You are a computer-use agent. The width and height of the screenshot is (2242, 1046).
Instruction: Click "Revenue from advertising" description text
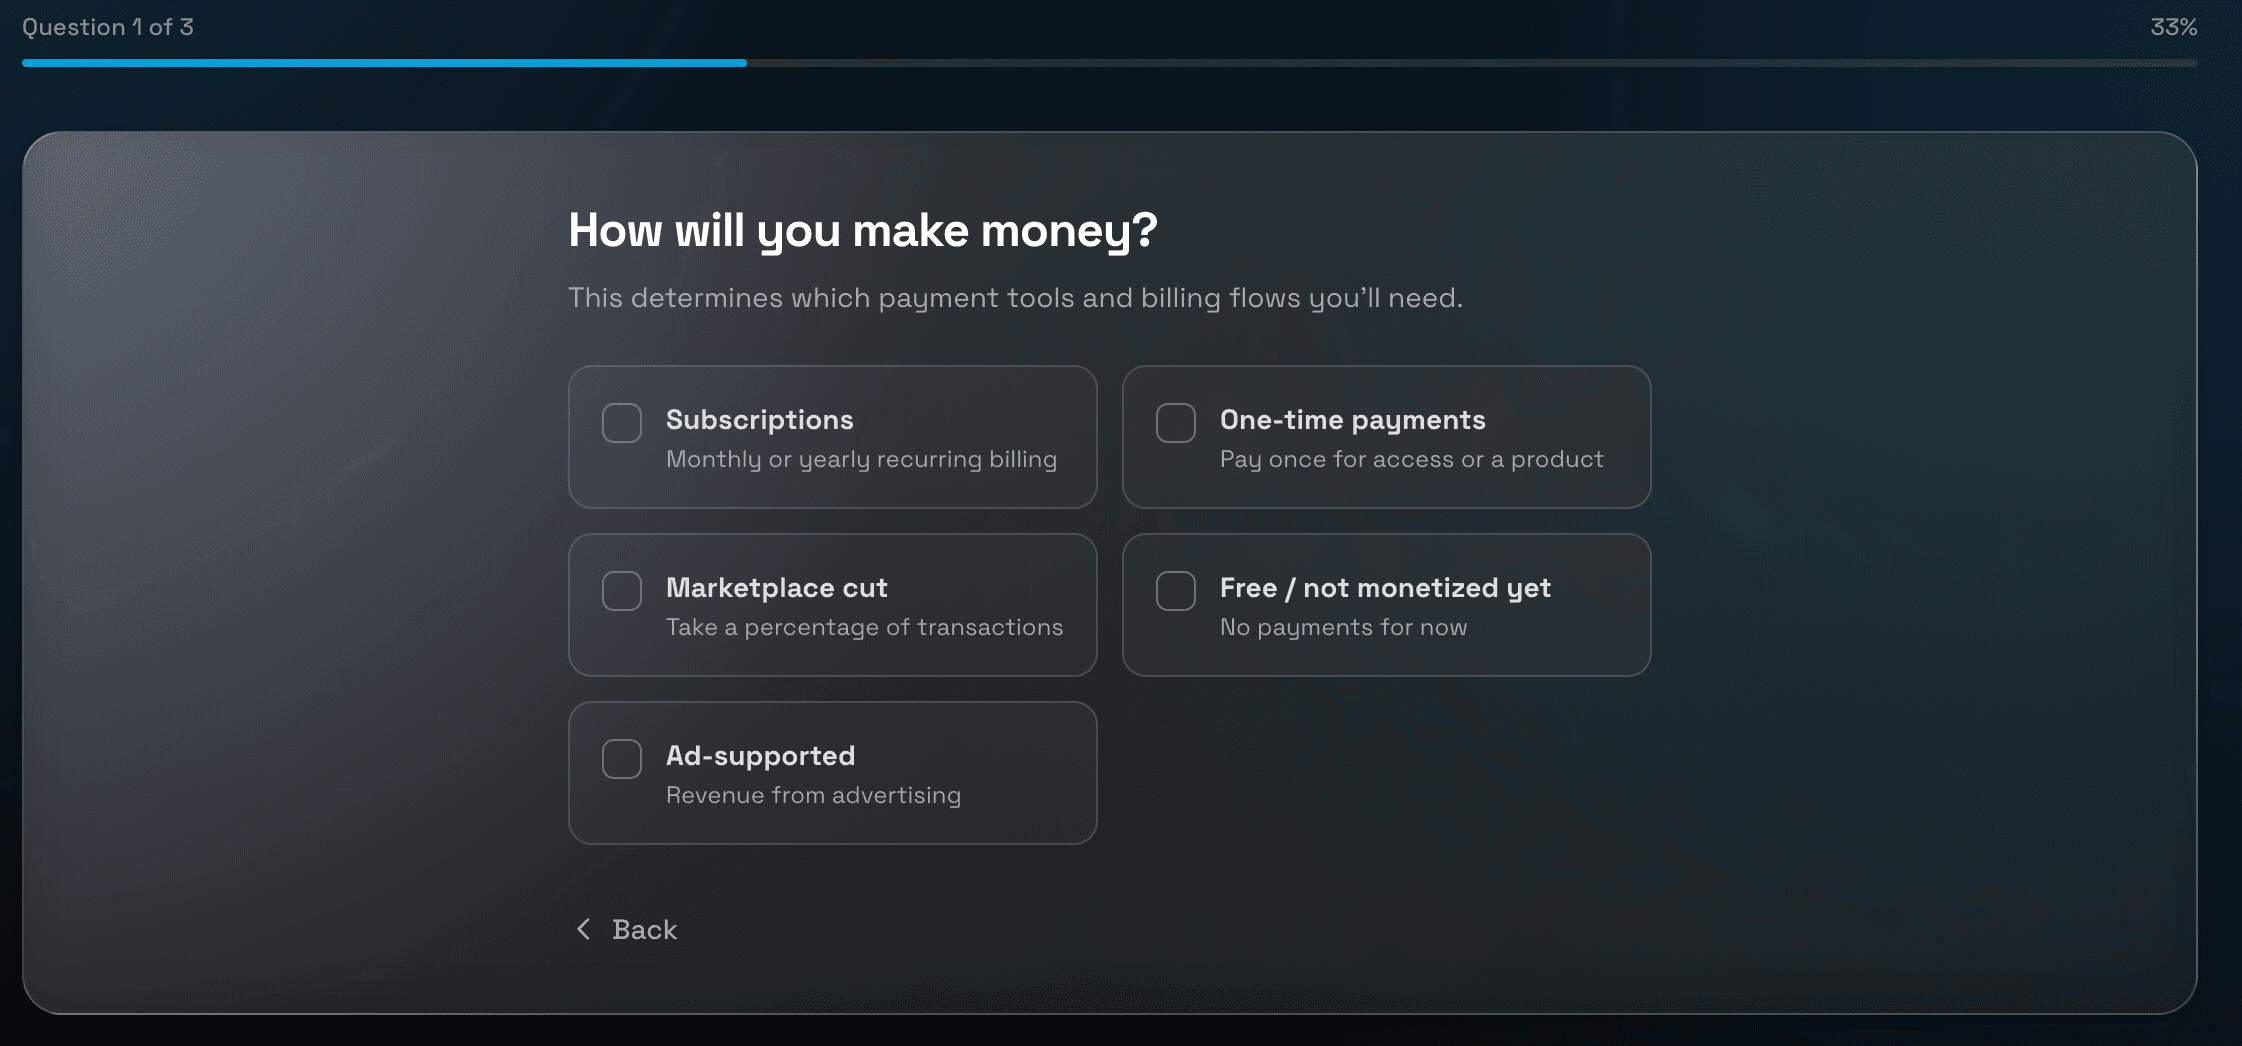click(813, 795)
